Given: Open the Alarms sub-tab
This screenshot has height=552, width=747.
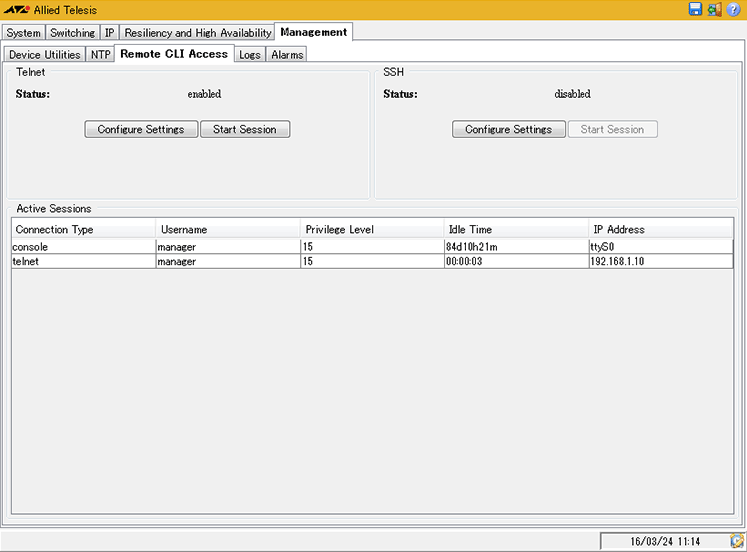Looking at the screenshot, I should tap(287, 55).
